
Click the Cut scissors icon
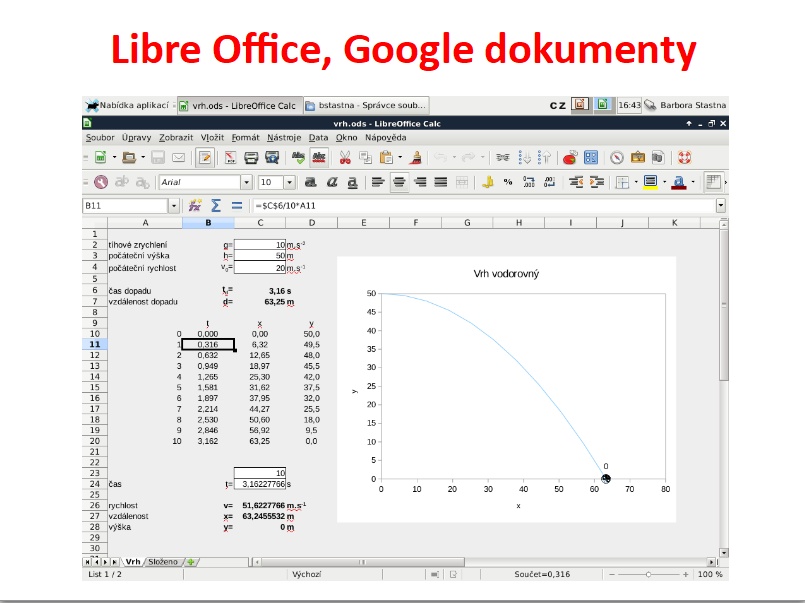pyautogui.click(x=344, y=158)
